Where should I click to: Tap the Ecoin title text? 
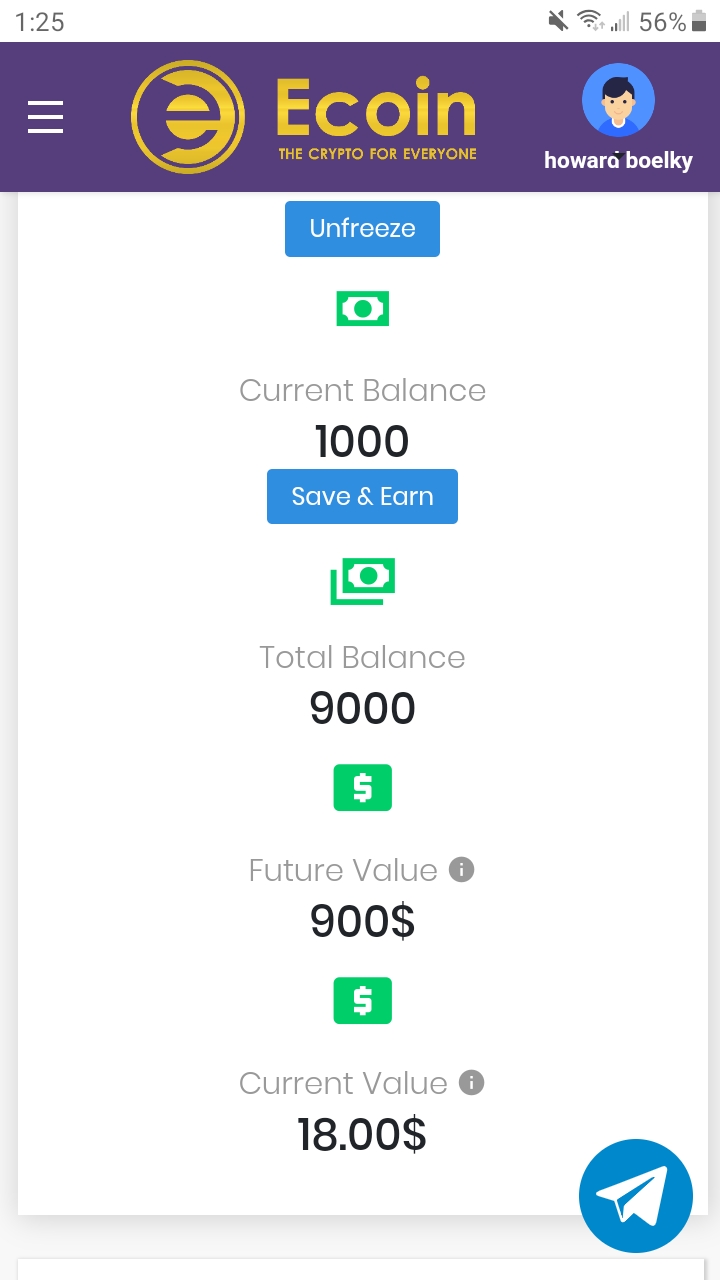(x=376, y=109)
